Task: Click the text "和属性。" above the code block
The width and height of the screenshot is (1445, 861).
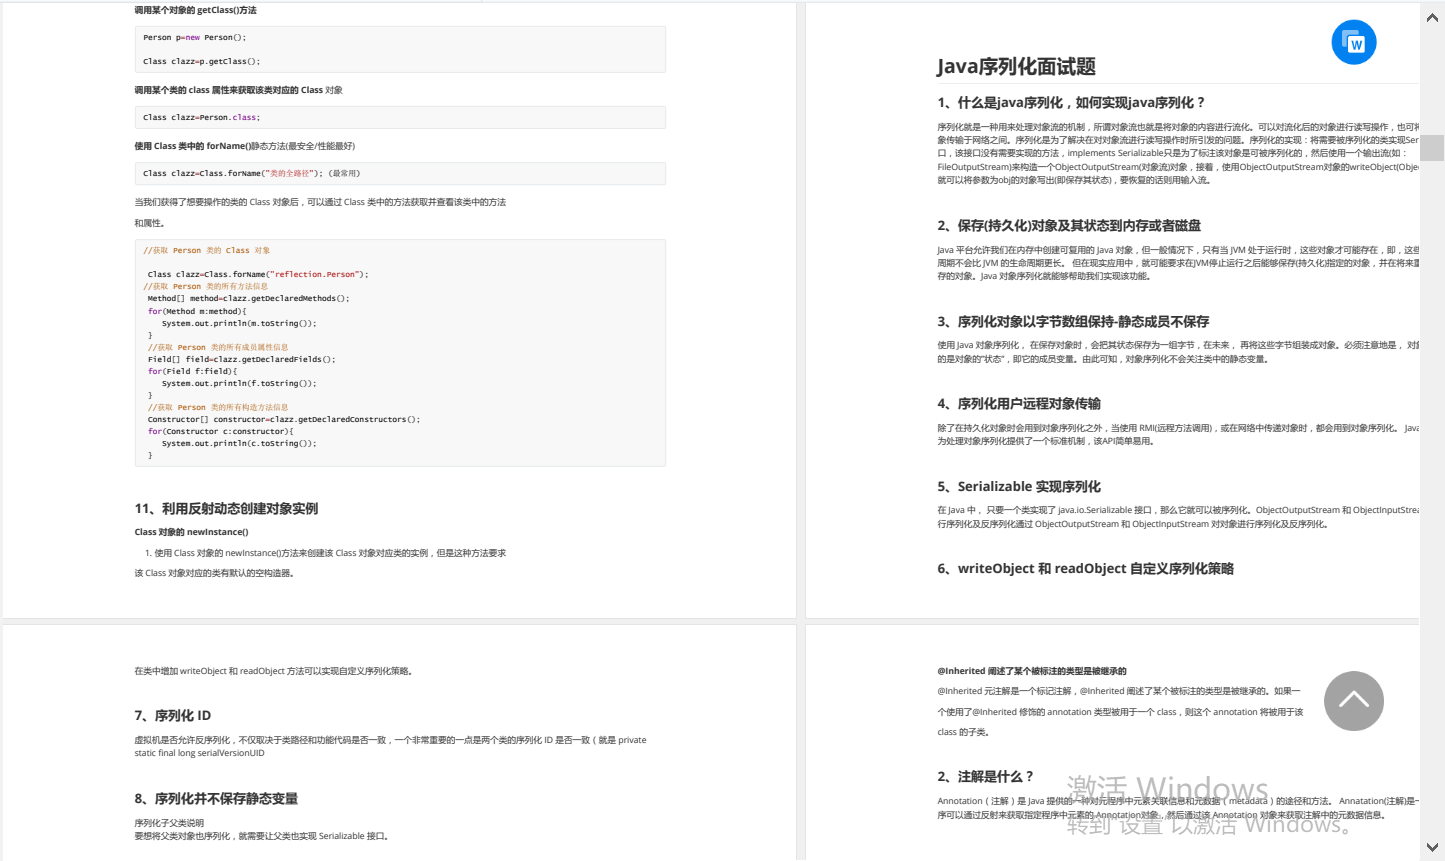Action: (150, 223)
